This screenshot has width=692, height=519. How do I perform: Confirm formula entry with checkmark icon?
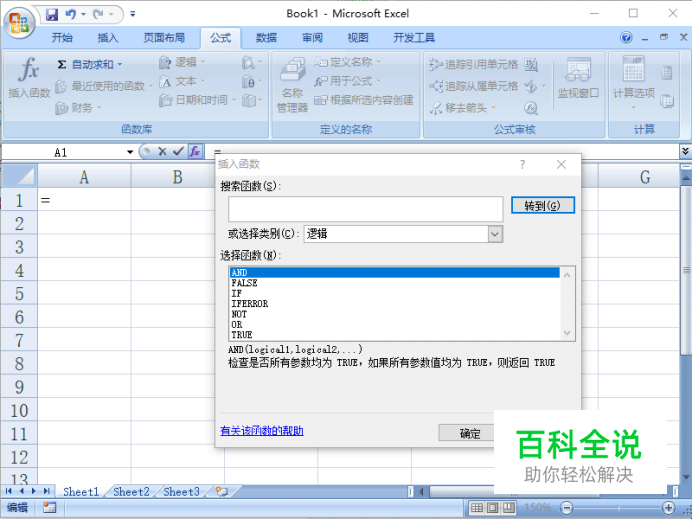178,152
